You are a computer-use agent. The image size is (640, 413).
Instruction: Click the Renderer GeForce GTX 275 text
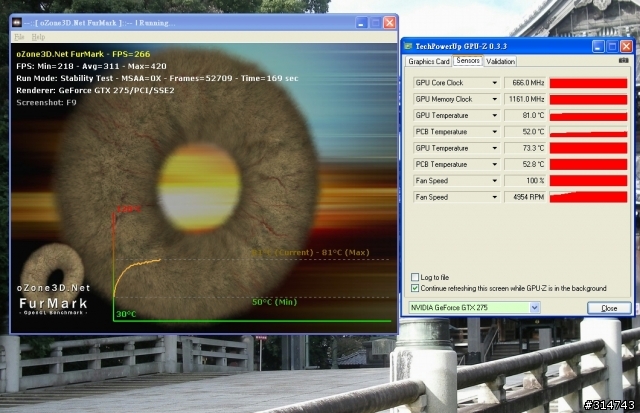click(x=95, y=90)
